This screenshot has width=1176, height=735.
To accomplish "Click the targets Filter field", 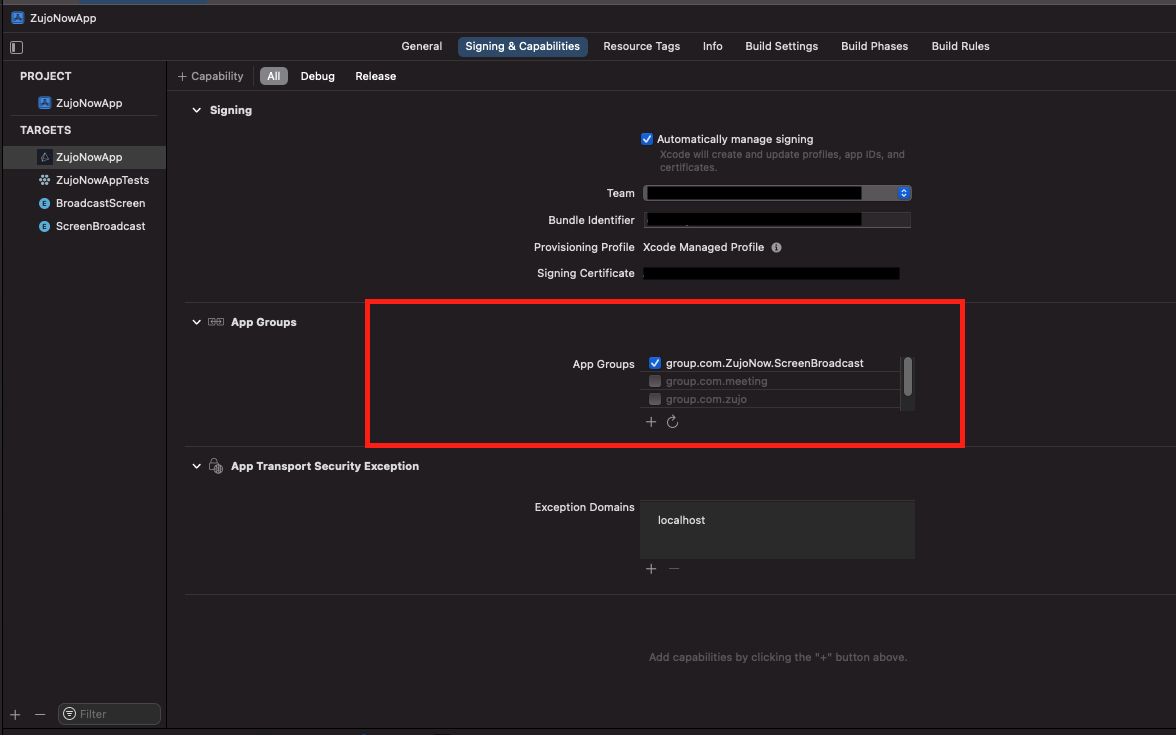I will click(110, 714).
